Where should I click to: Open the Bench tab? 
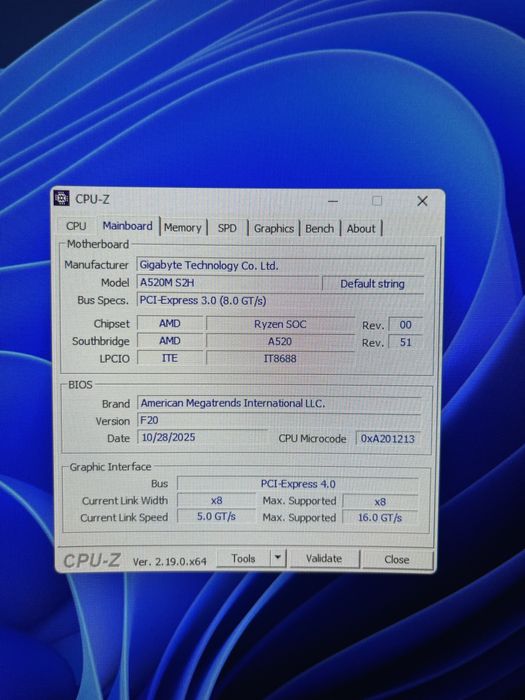click(320, 229)
